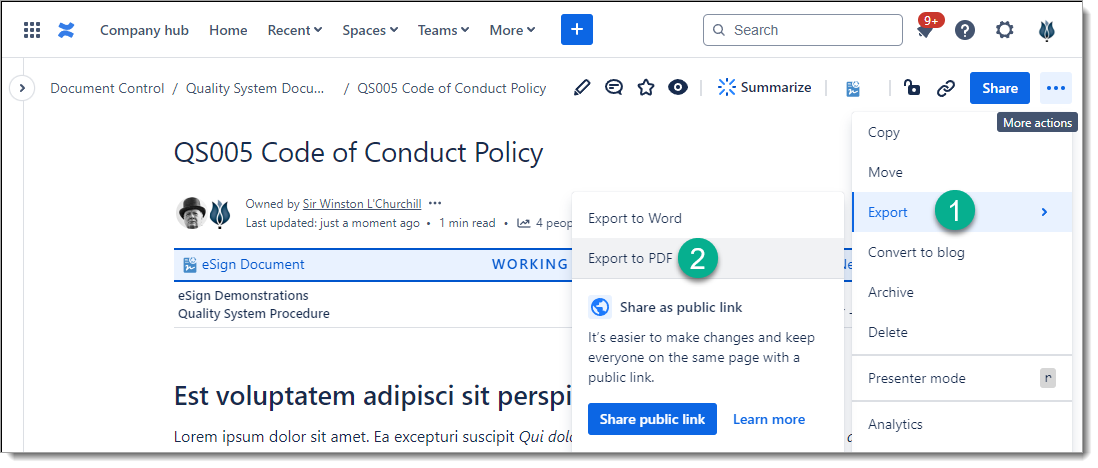Click the edit pencil icon

pos(582,88)
